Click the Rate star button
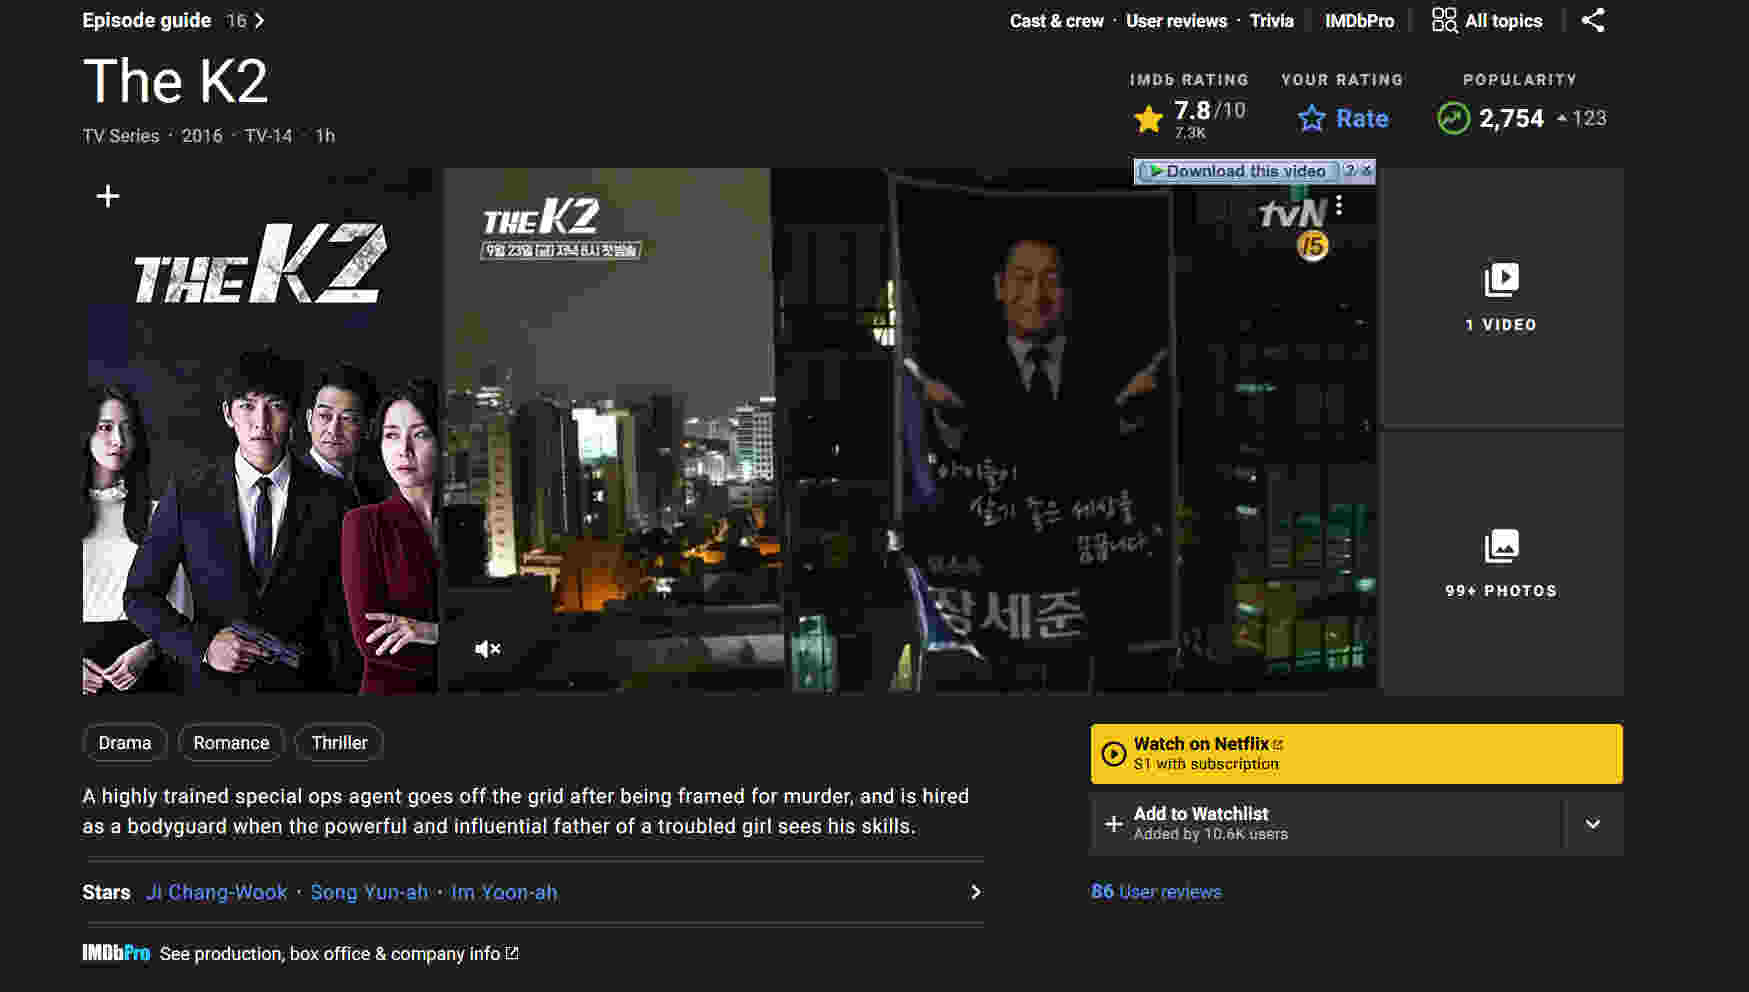 [x=1343, y=118]
